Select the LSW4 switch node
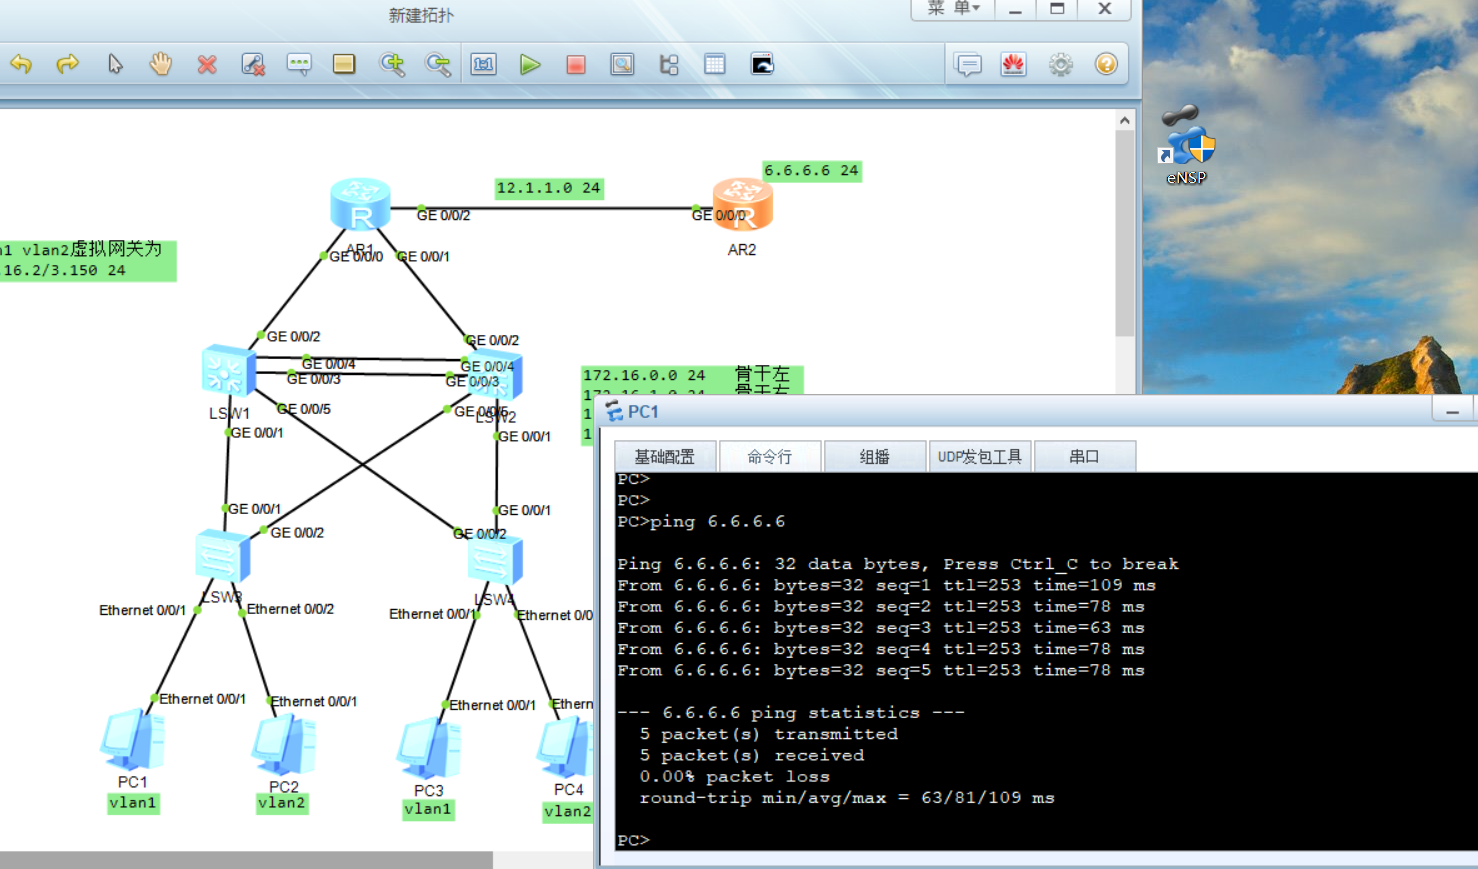The width and height of the screenshot is (1478, 869). pos(495,560)
